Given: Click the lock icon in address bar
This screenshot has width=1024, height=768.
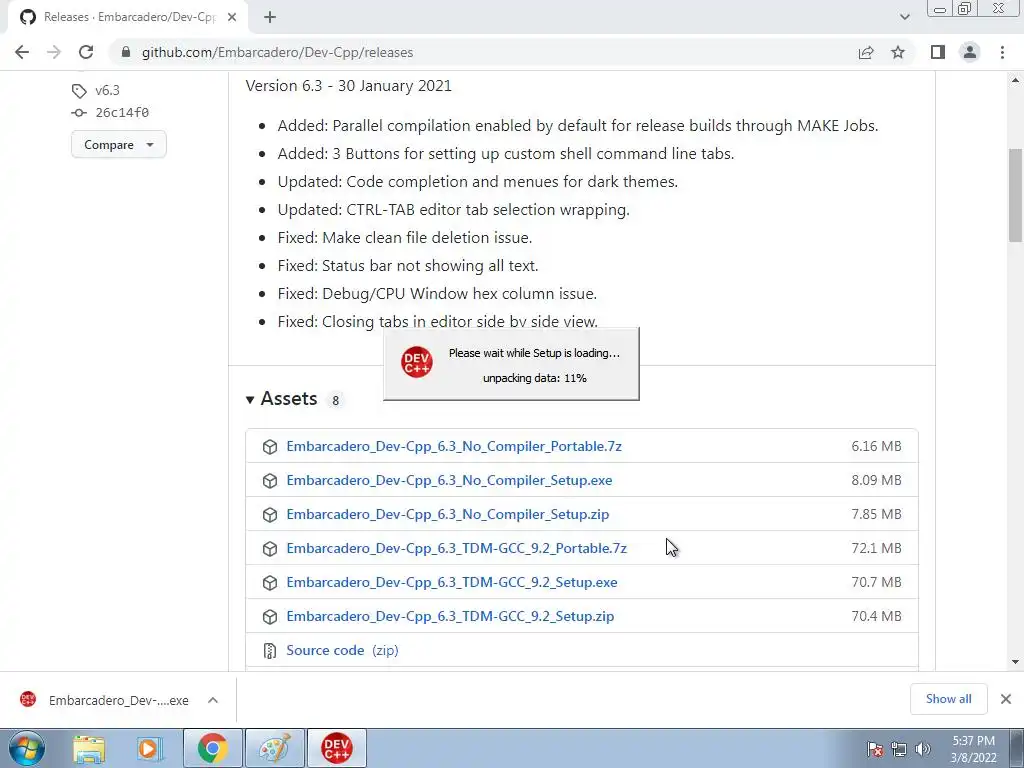Looking at the screenshot, I should [126, 52].
